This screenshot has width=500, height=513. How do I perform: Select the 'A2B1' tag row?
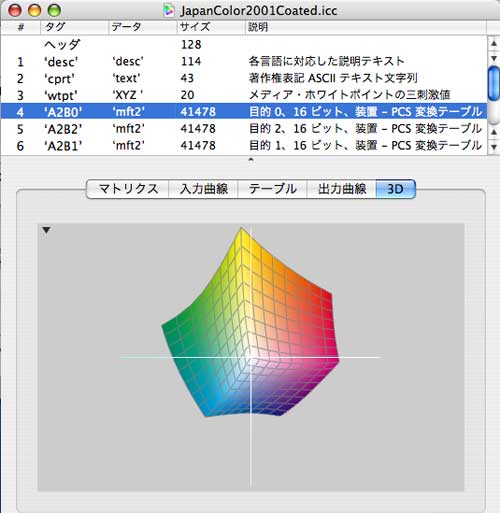[243, 145]
